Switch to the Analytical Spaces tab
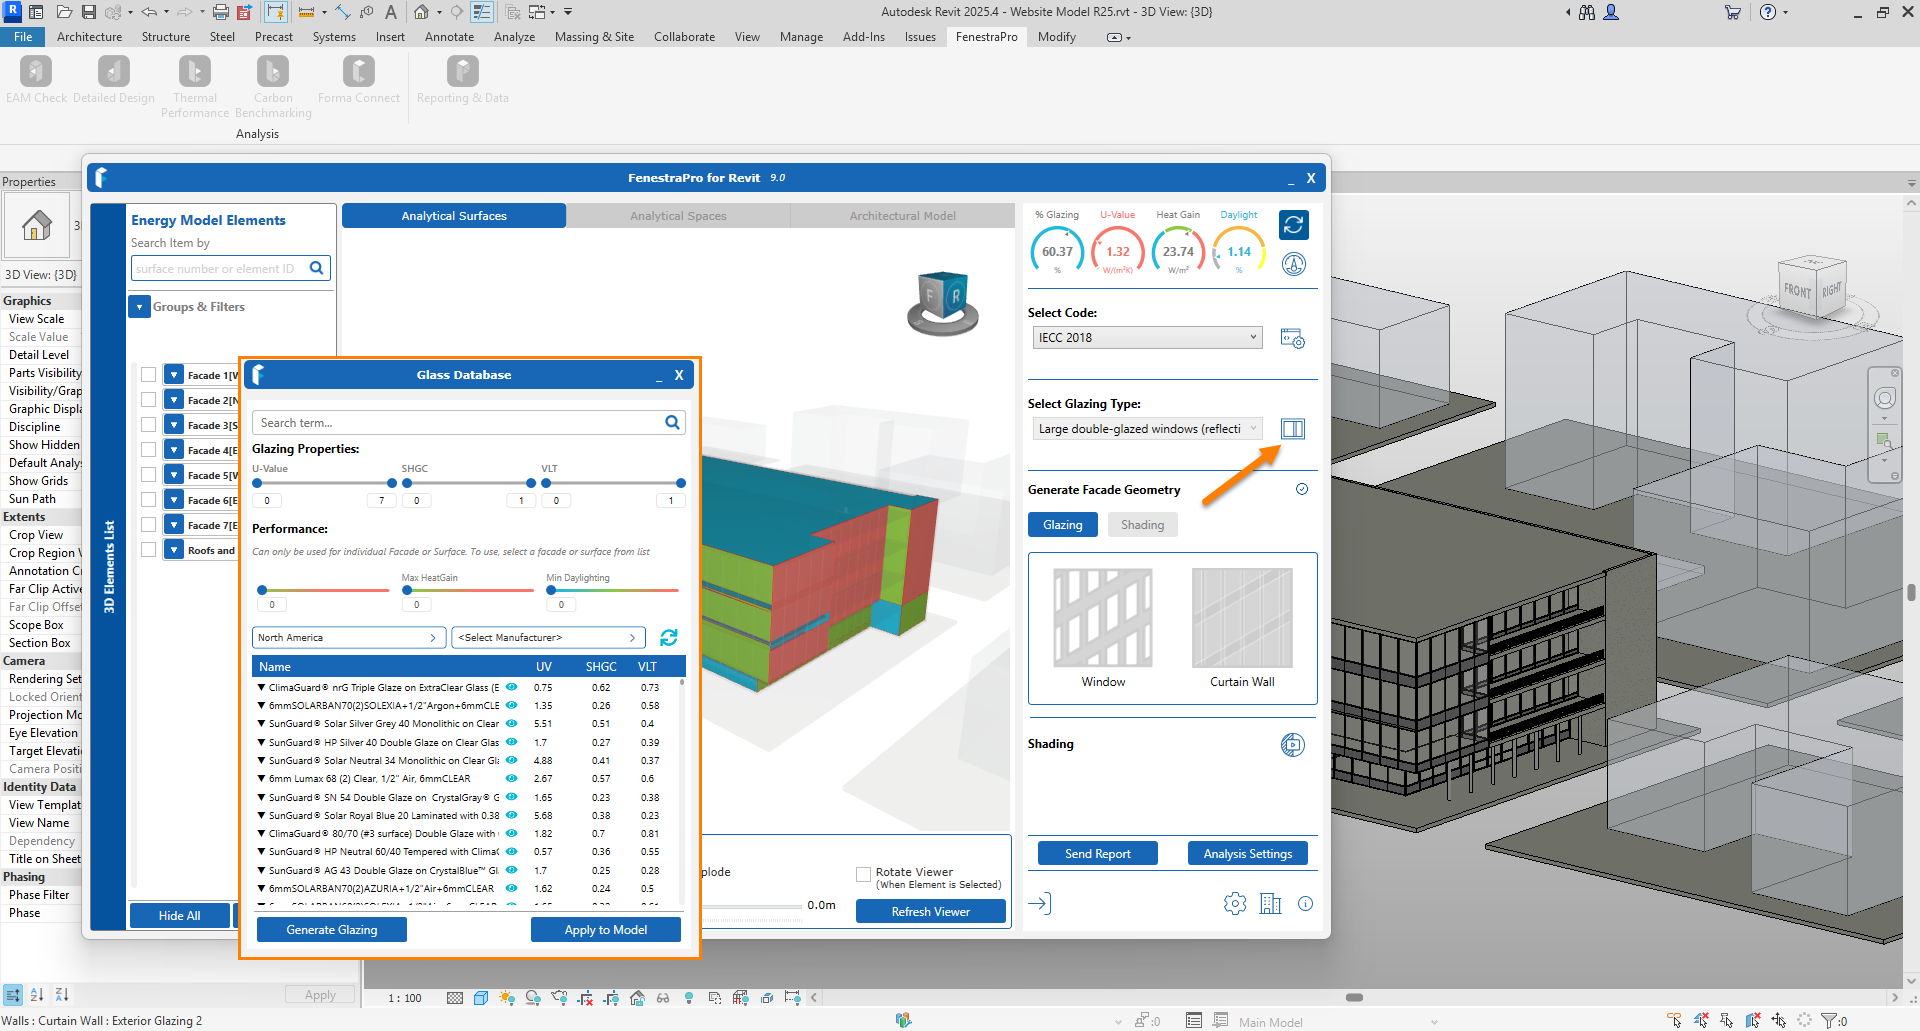 (678, 216)
